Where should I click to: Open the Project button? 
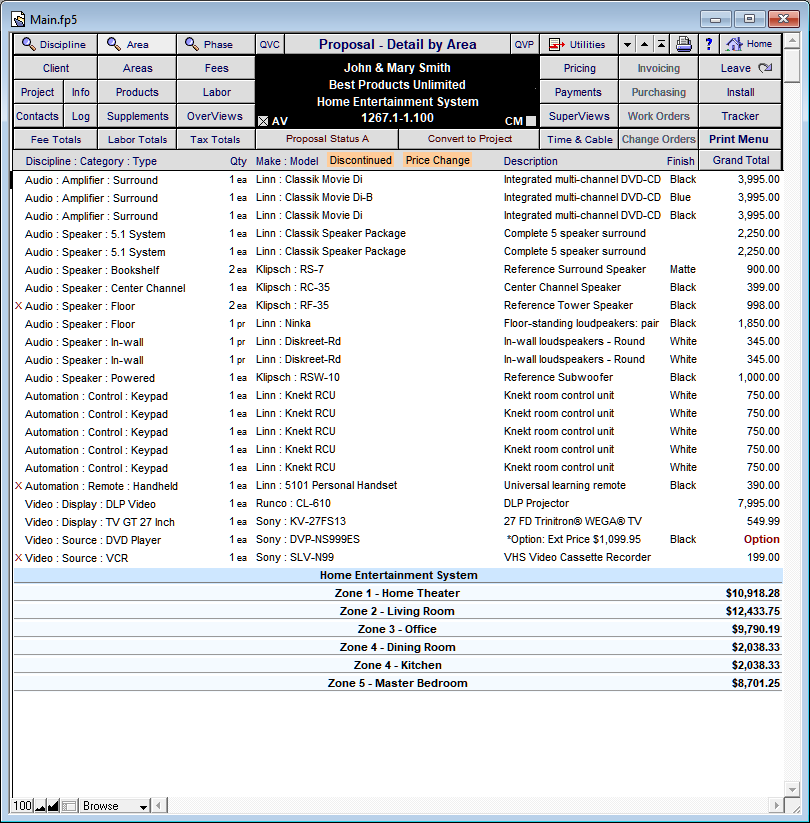[x=37, y=92]
